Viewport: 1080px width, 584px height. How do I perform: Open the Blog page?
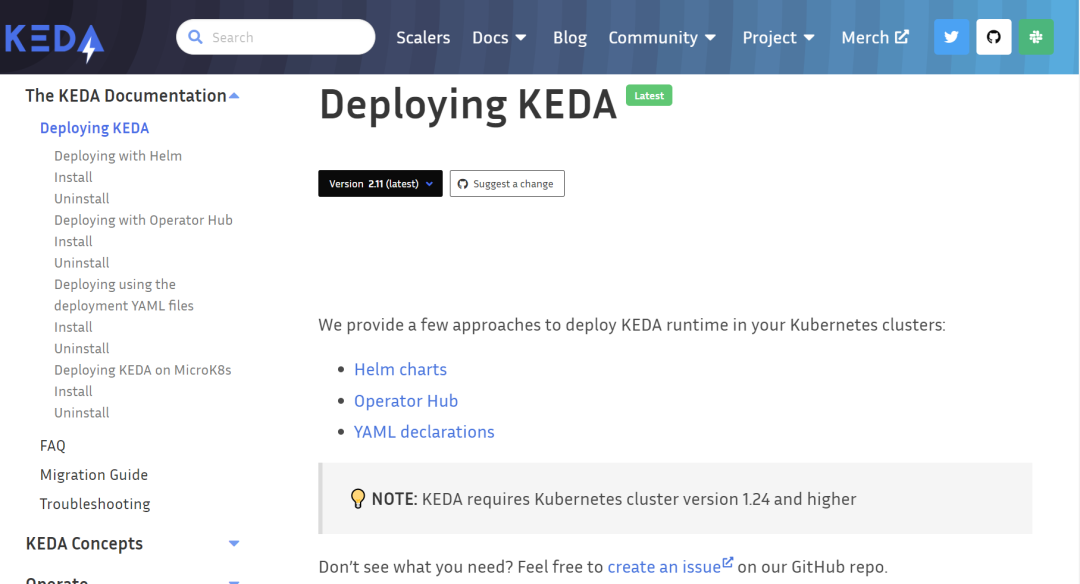[x=570, y=37]
